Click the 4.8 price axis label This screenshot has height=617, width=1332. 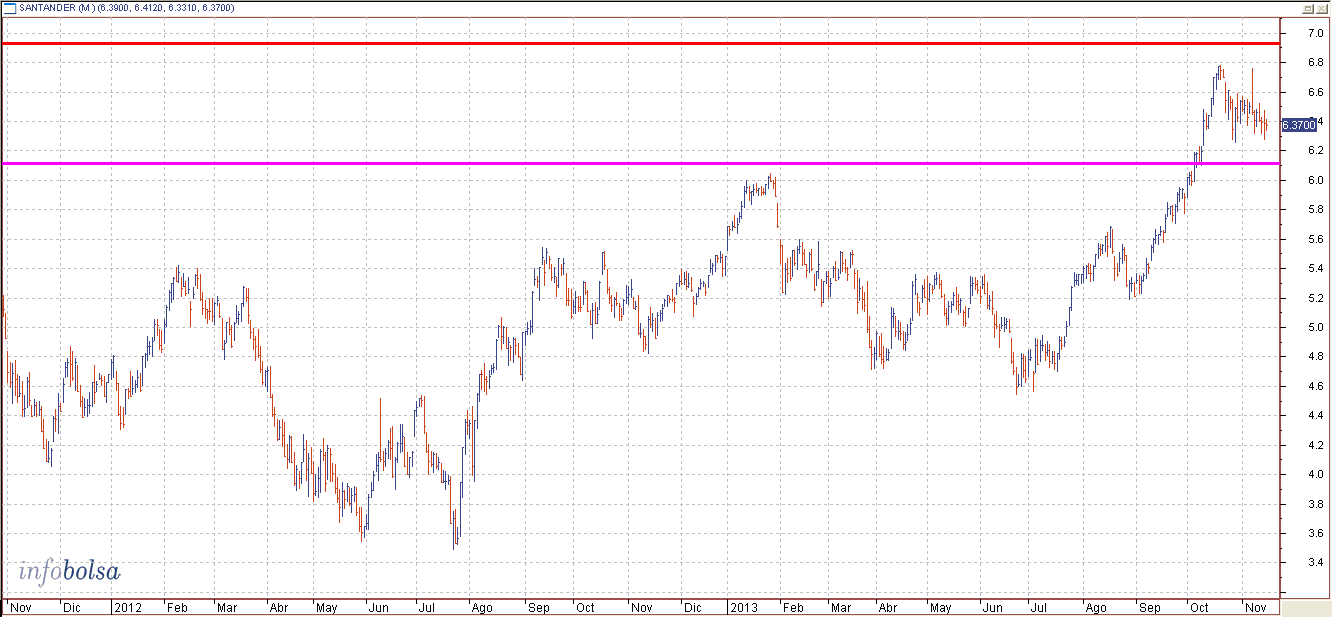[1316, 356]
